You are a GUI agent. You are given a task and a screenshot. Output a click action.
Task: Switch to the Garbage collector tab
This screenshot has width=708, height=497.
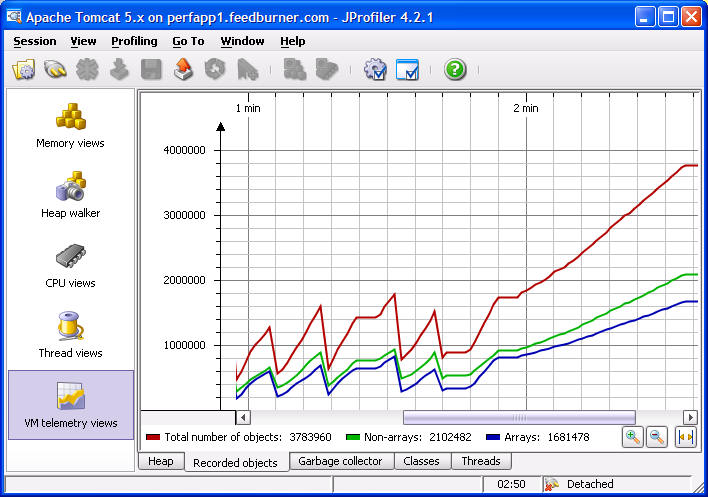(x=340, y=461)
